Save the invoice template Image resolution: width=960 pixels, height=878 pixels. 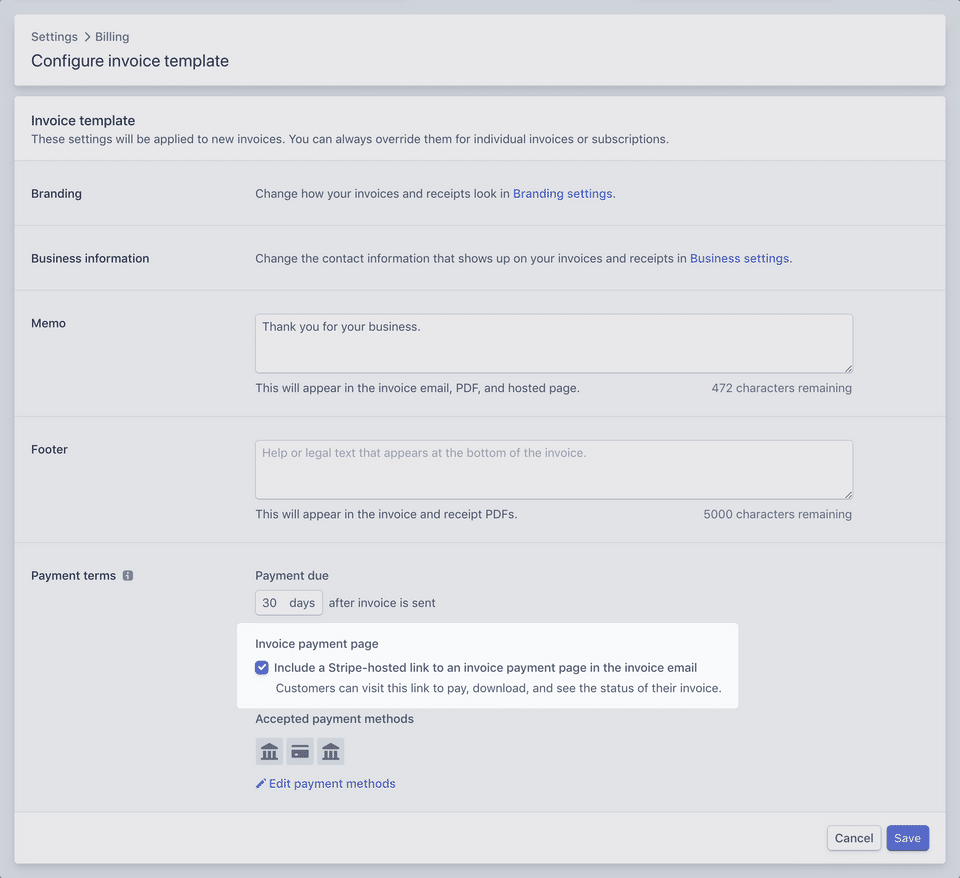click(907, 838)
